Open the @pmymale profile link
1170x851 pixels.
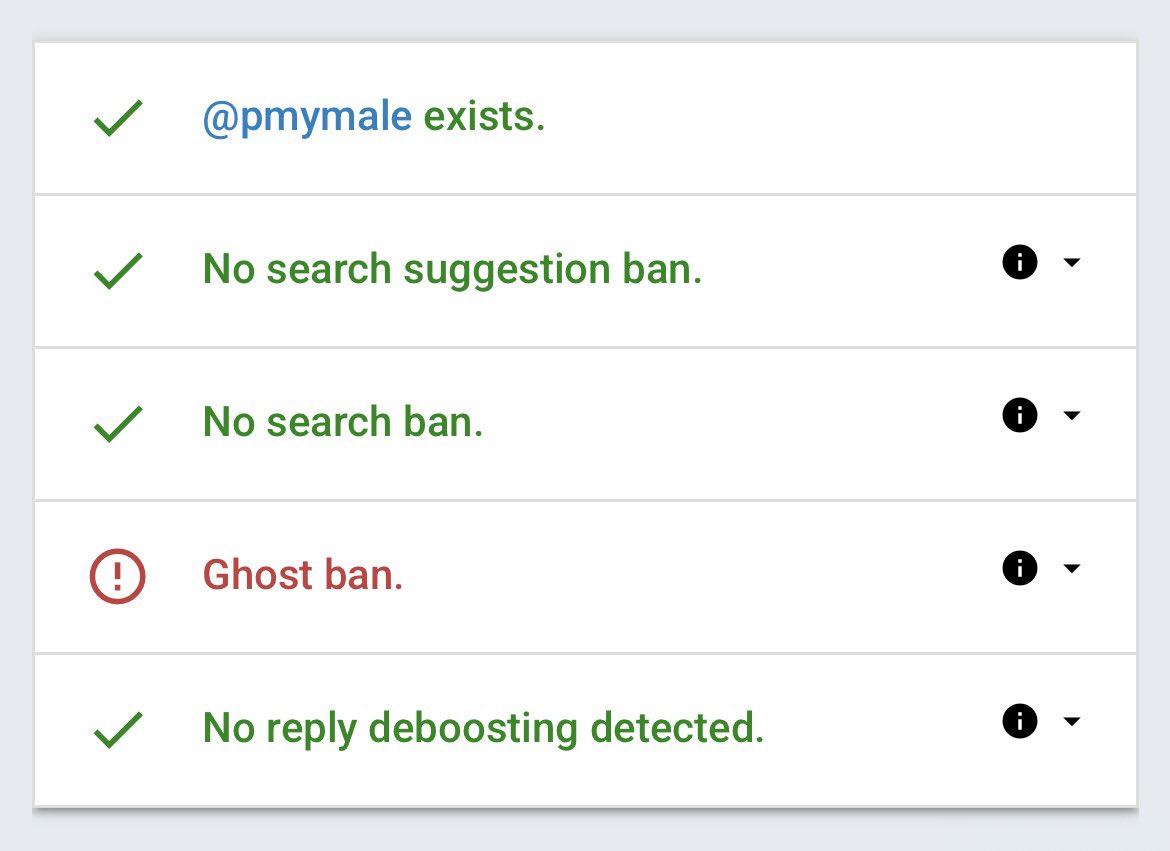click(x=307, y=118)
